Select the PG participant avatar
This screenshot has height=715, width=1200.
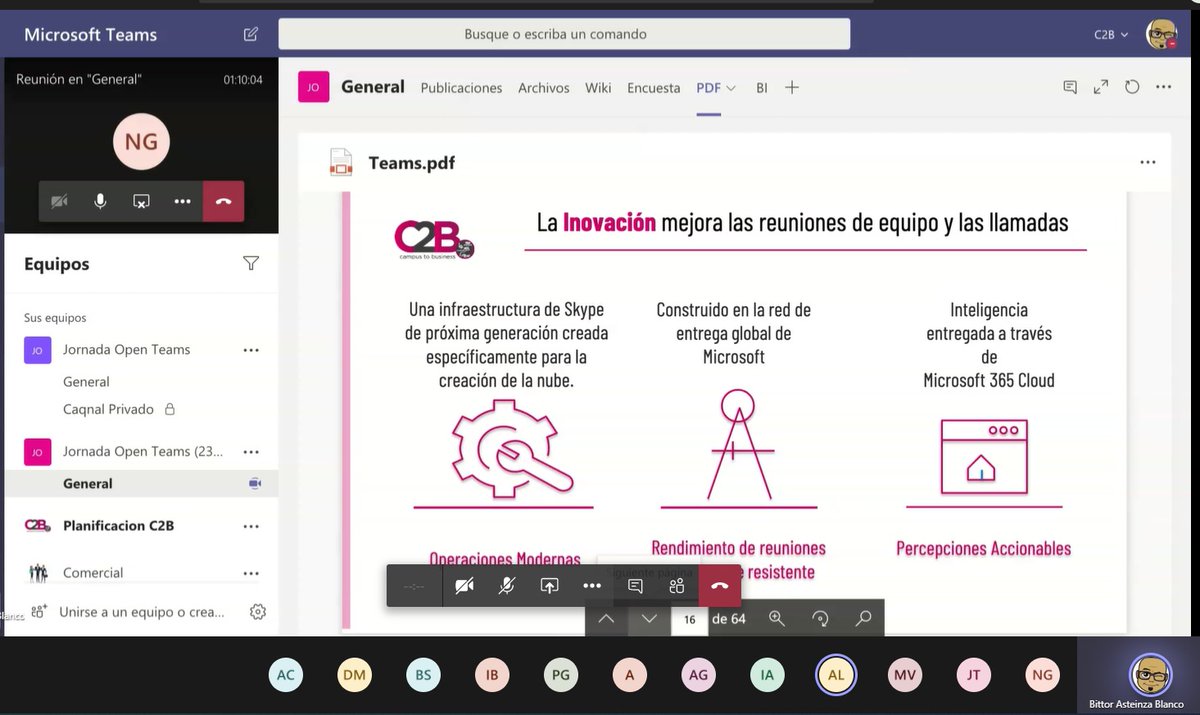561,675
